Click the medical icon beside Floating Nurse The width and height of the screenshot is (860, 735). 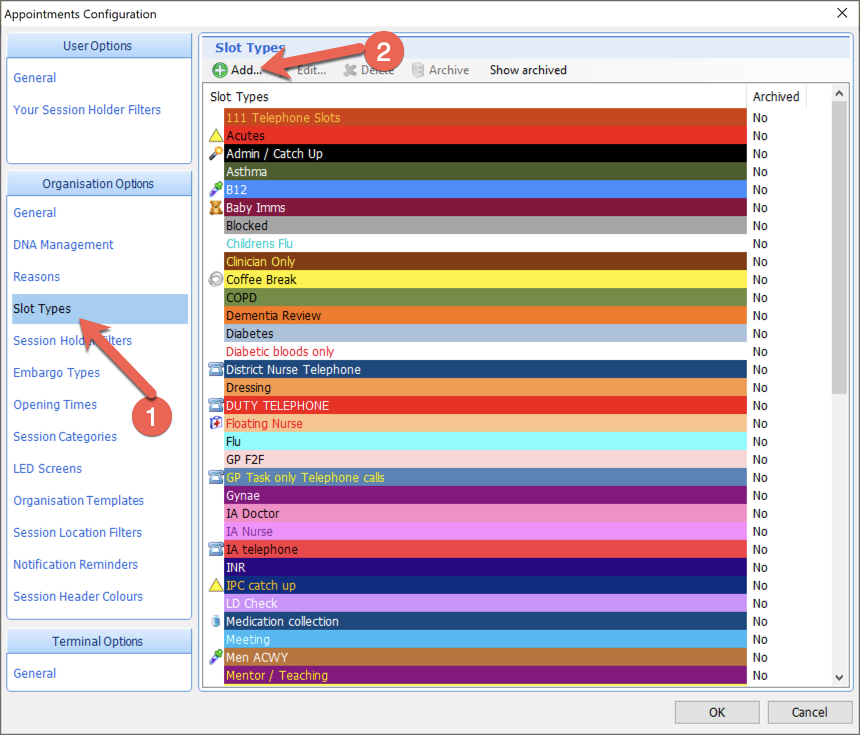216,423
